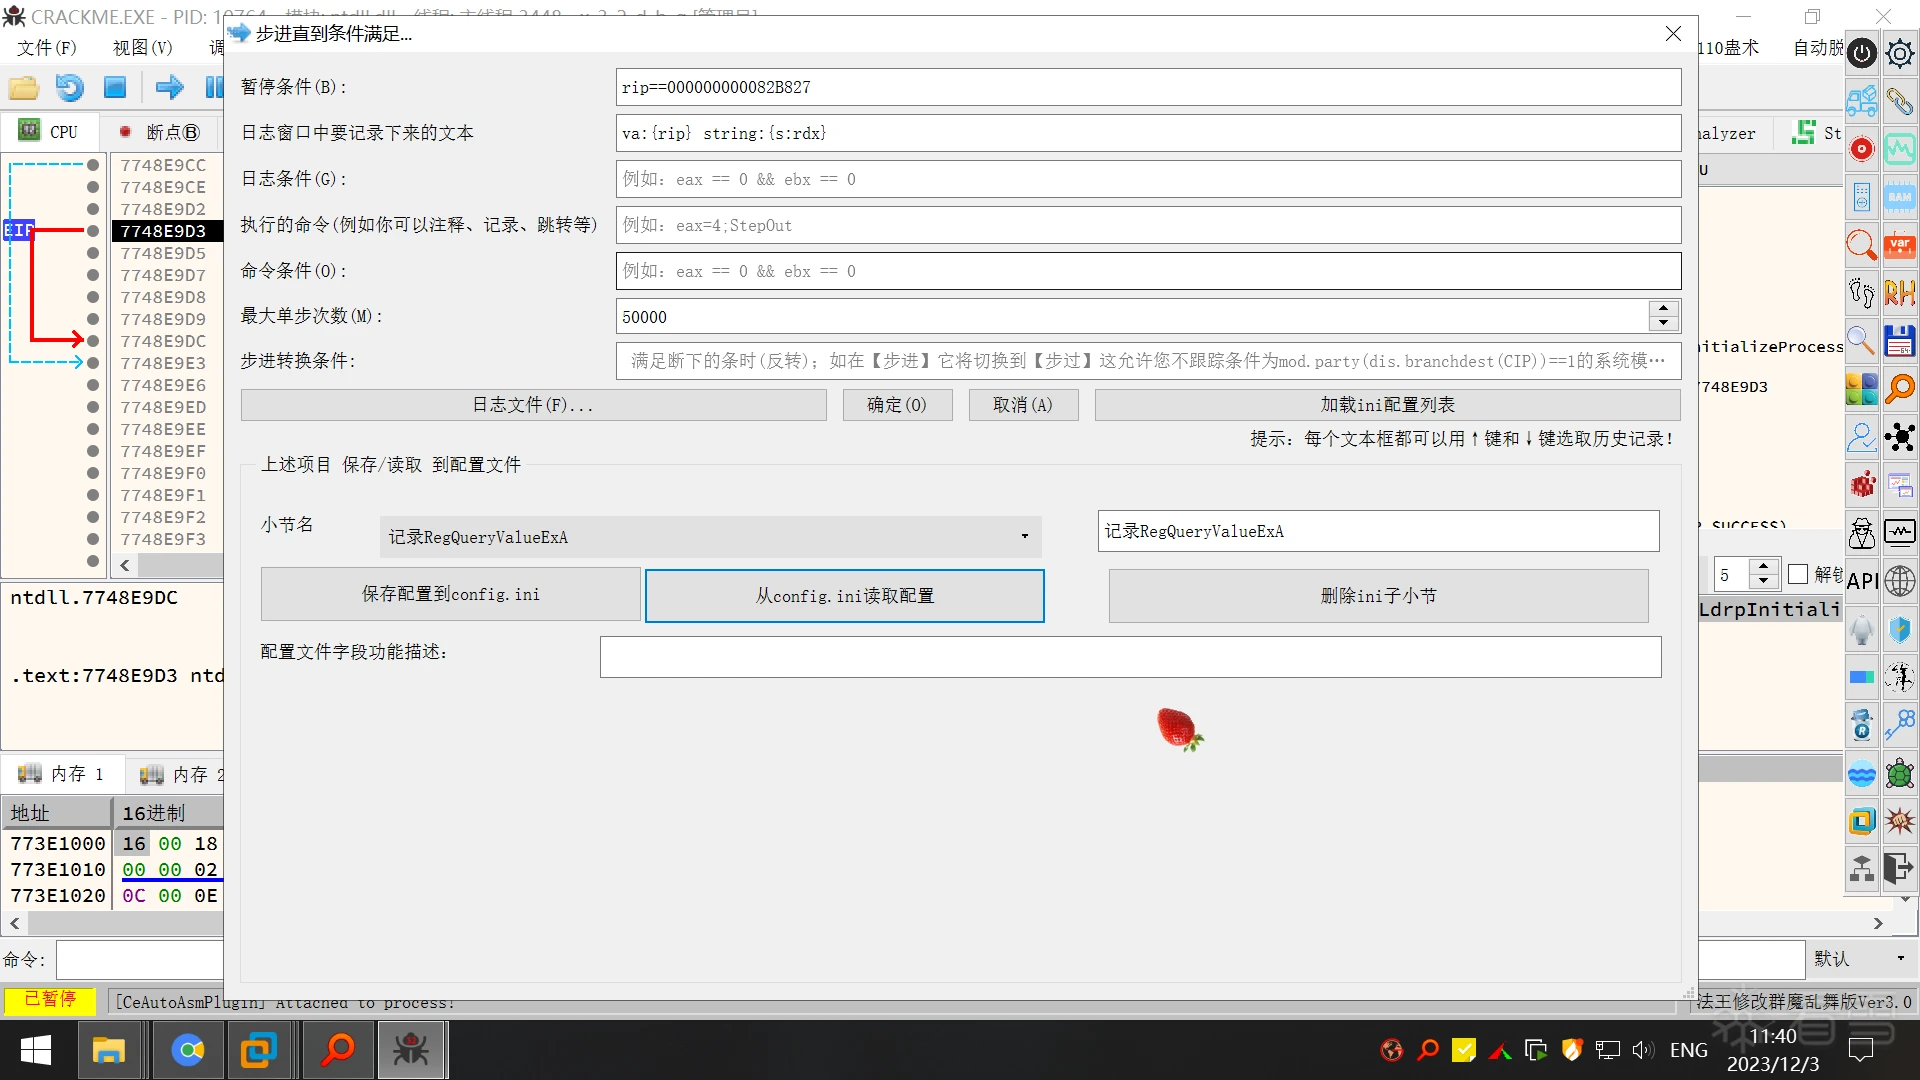Toggle the 解锁 checkbox

point(1798,574)
